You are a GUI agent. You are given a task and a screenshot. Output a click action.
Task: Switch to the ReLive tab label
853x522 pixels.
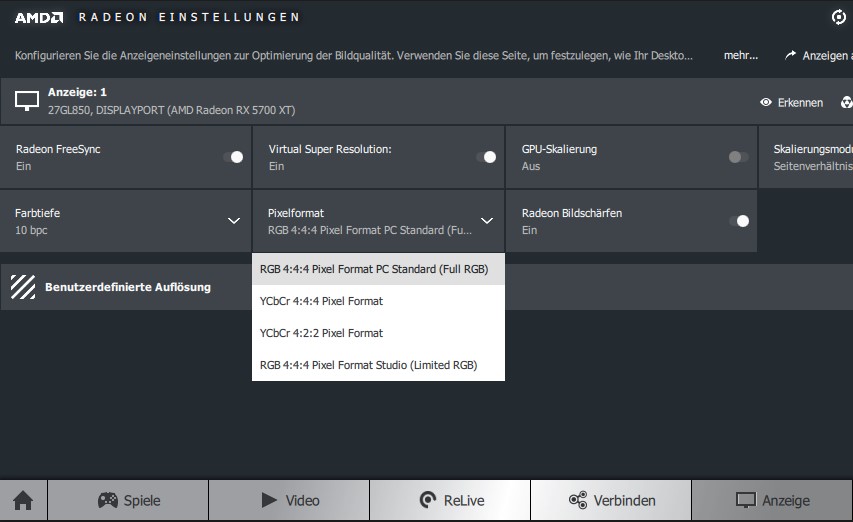pos(464,500)
